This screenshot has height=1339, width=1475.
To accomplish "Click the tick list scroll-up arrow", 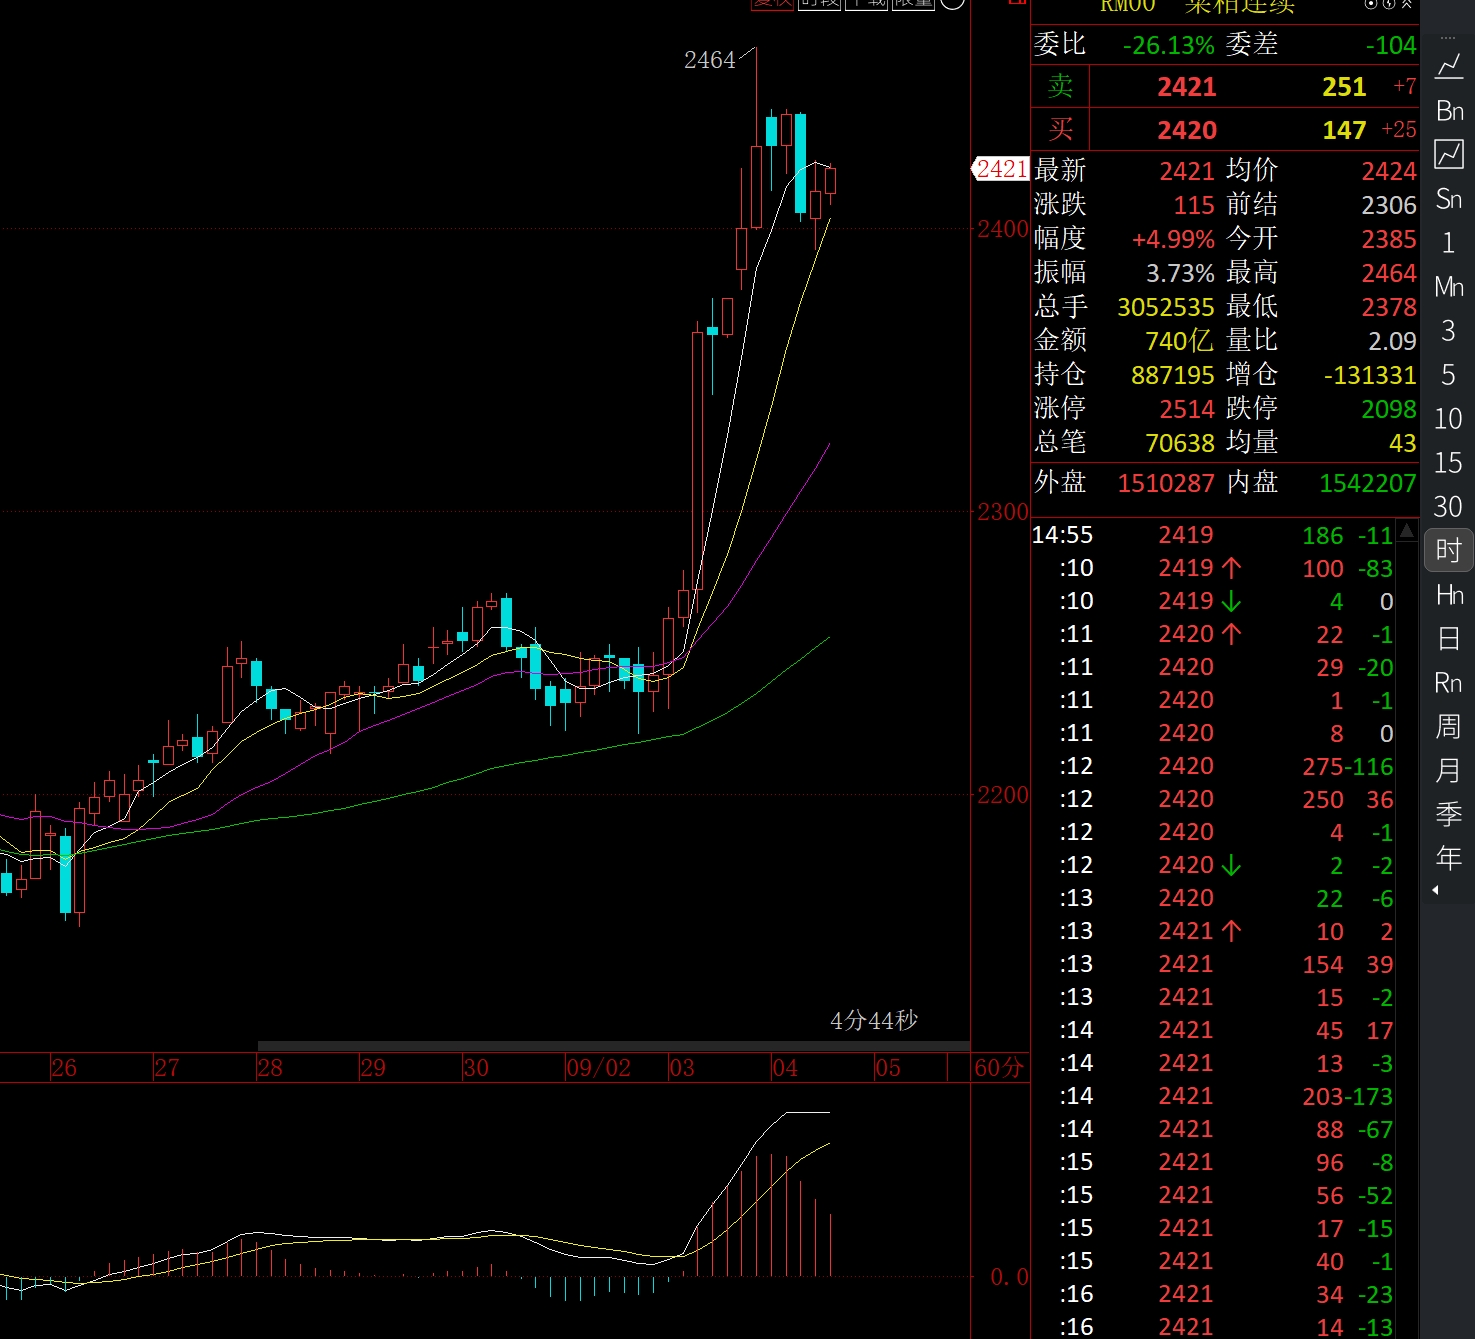I will tap(1407, 530).
